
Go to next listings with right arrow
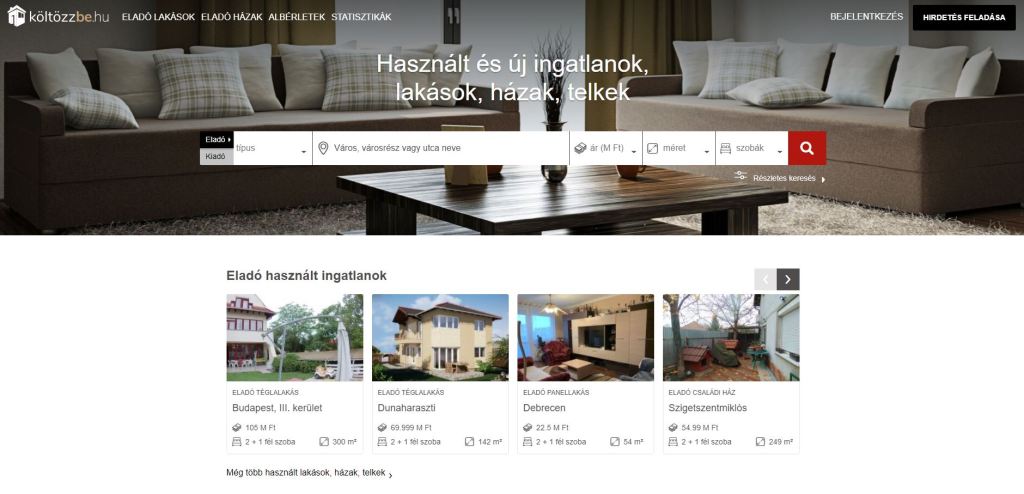(x=788, y=280)
